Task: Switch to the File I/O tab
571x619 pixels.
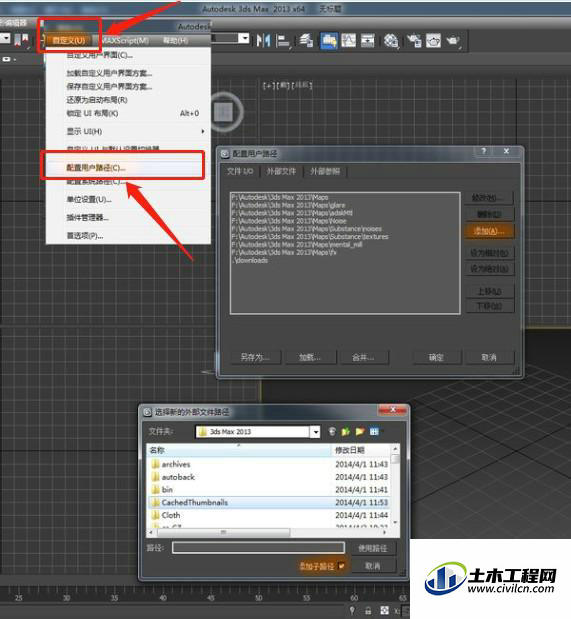Action: (240, 171)
